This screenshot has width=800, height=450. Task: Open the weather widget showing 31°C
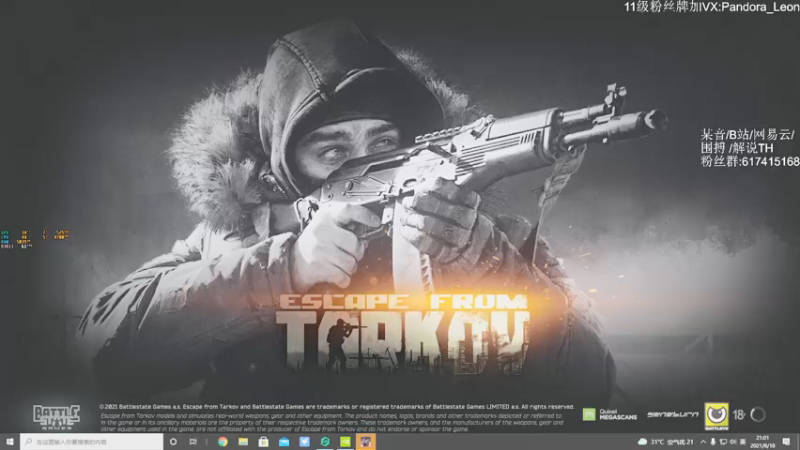coord(666,442)
